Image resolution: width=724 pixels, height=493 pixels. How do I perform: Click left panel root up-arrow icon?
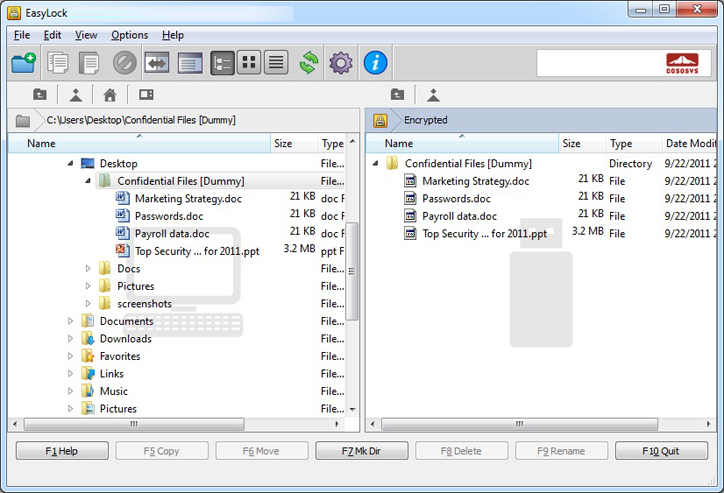[76, 95]
